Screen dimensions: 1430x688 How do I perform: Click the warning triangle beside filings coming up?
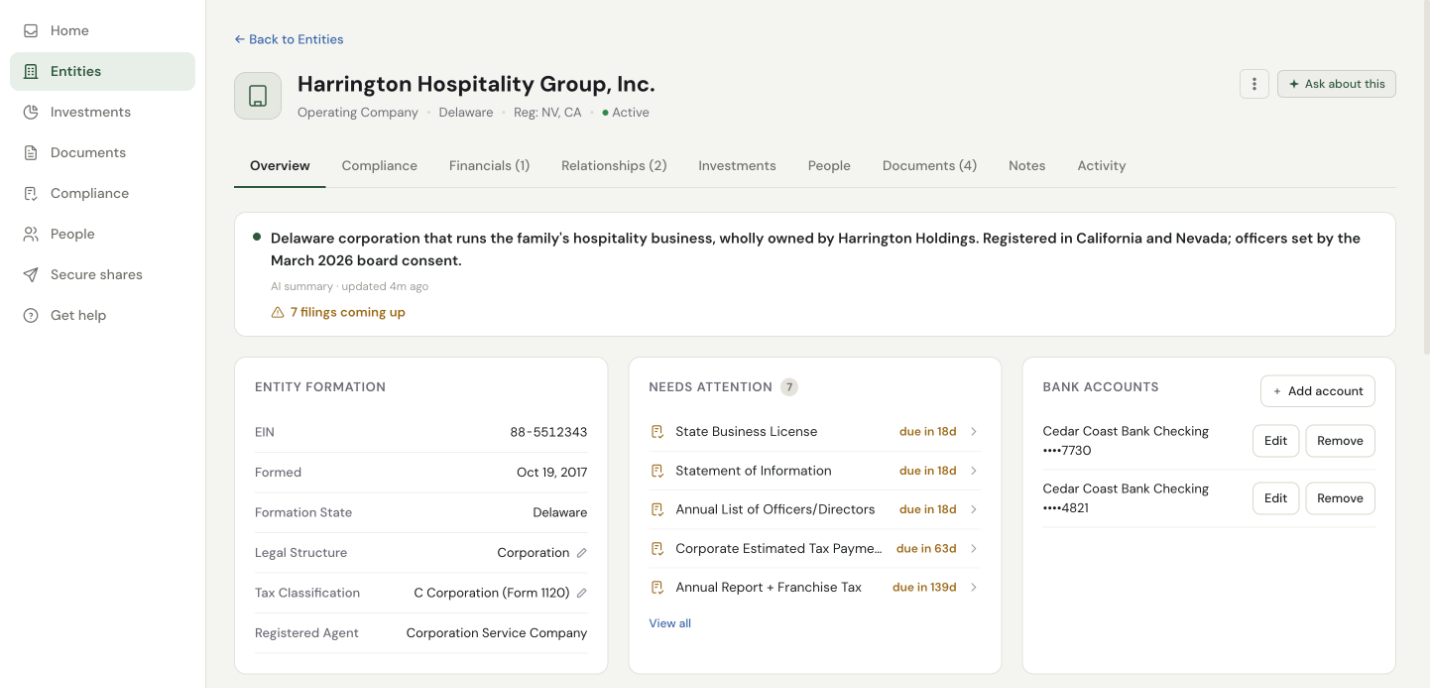click(x=278, y=313)
